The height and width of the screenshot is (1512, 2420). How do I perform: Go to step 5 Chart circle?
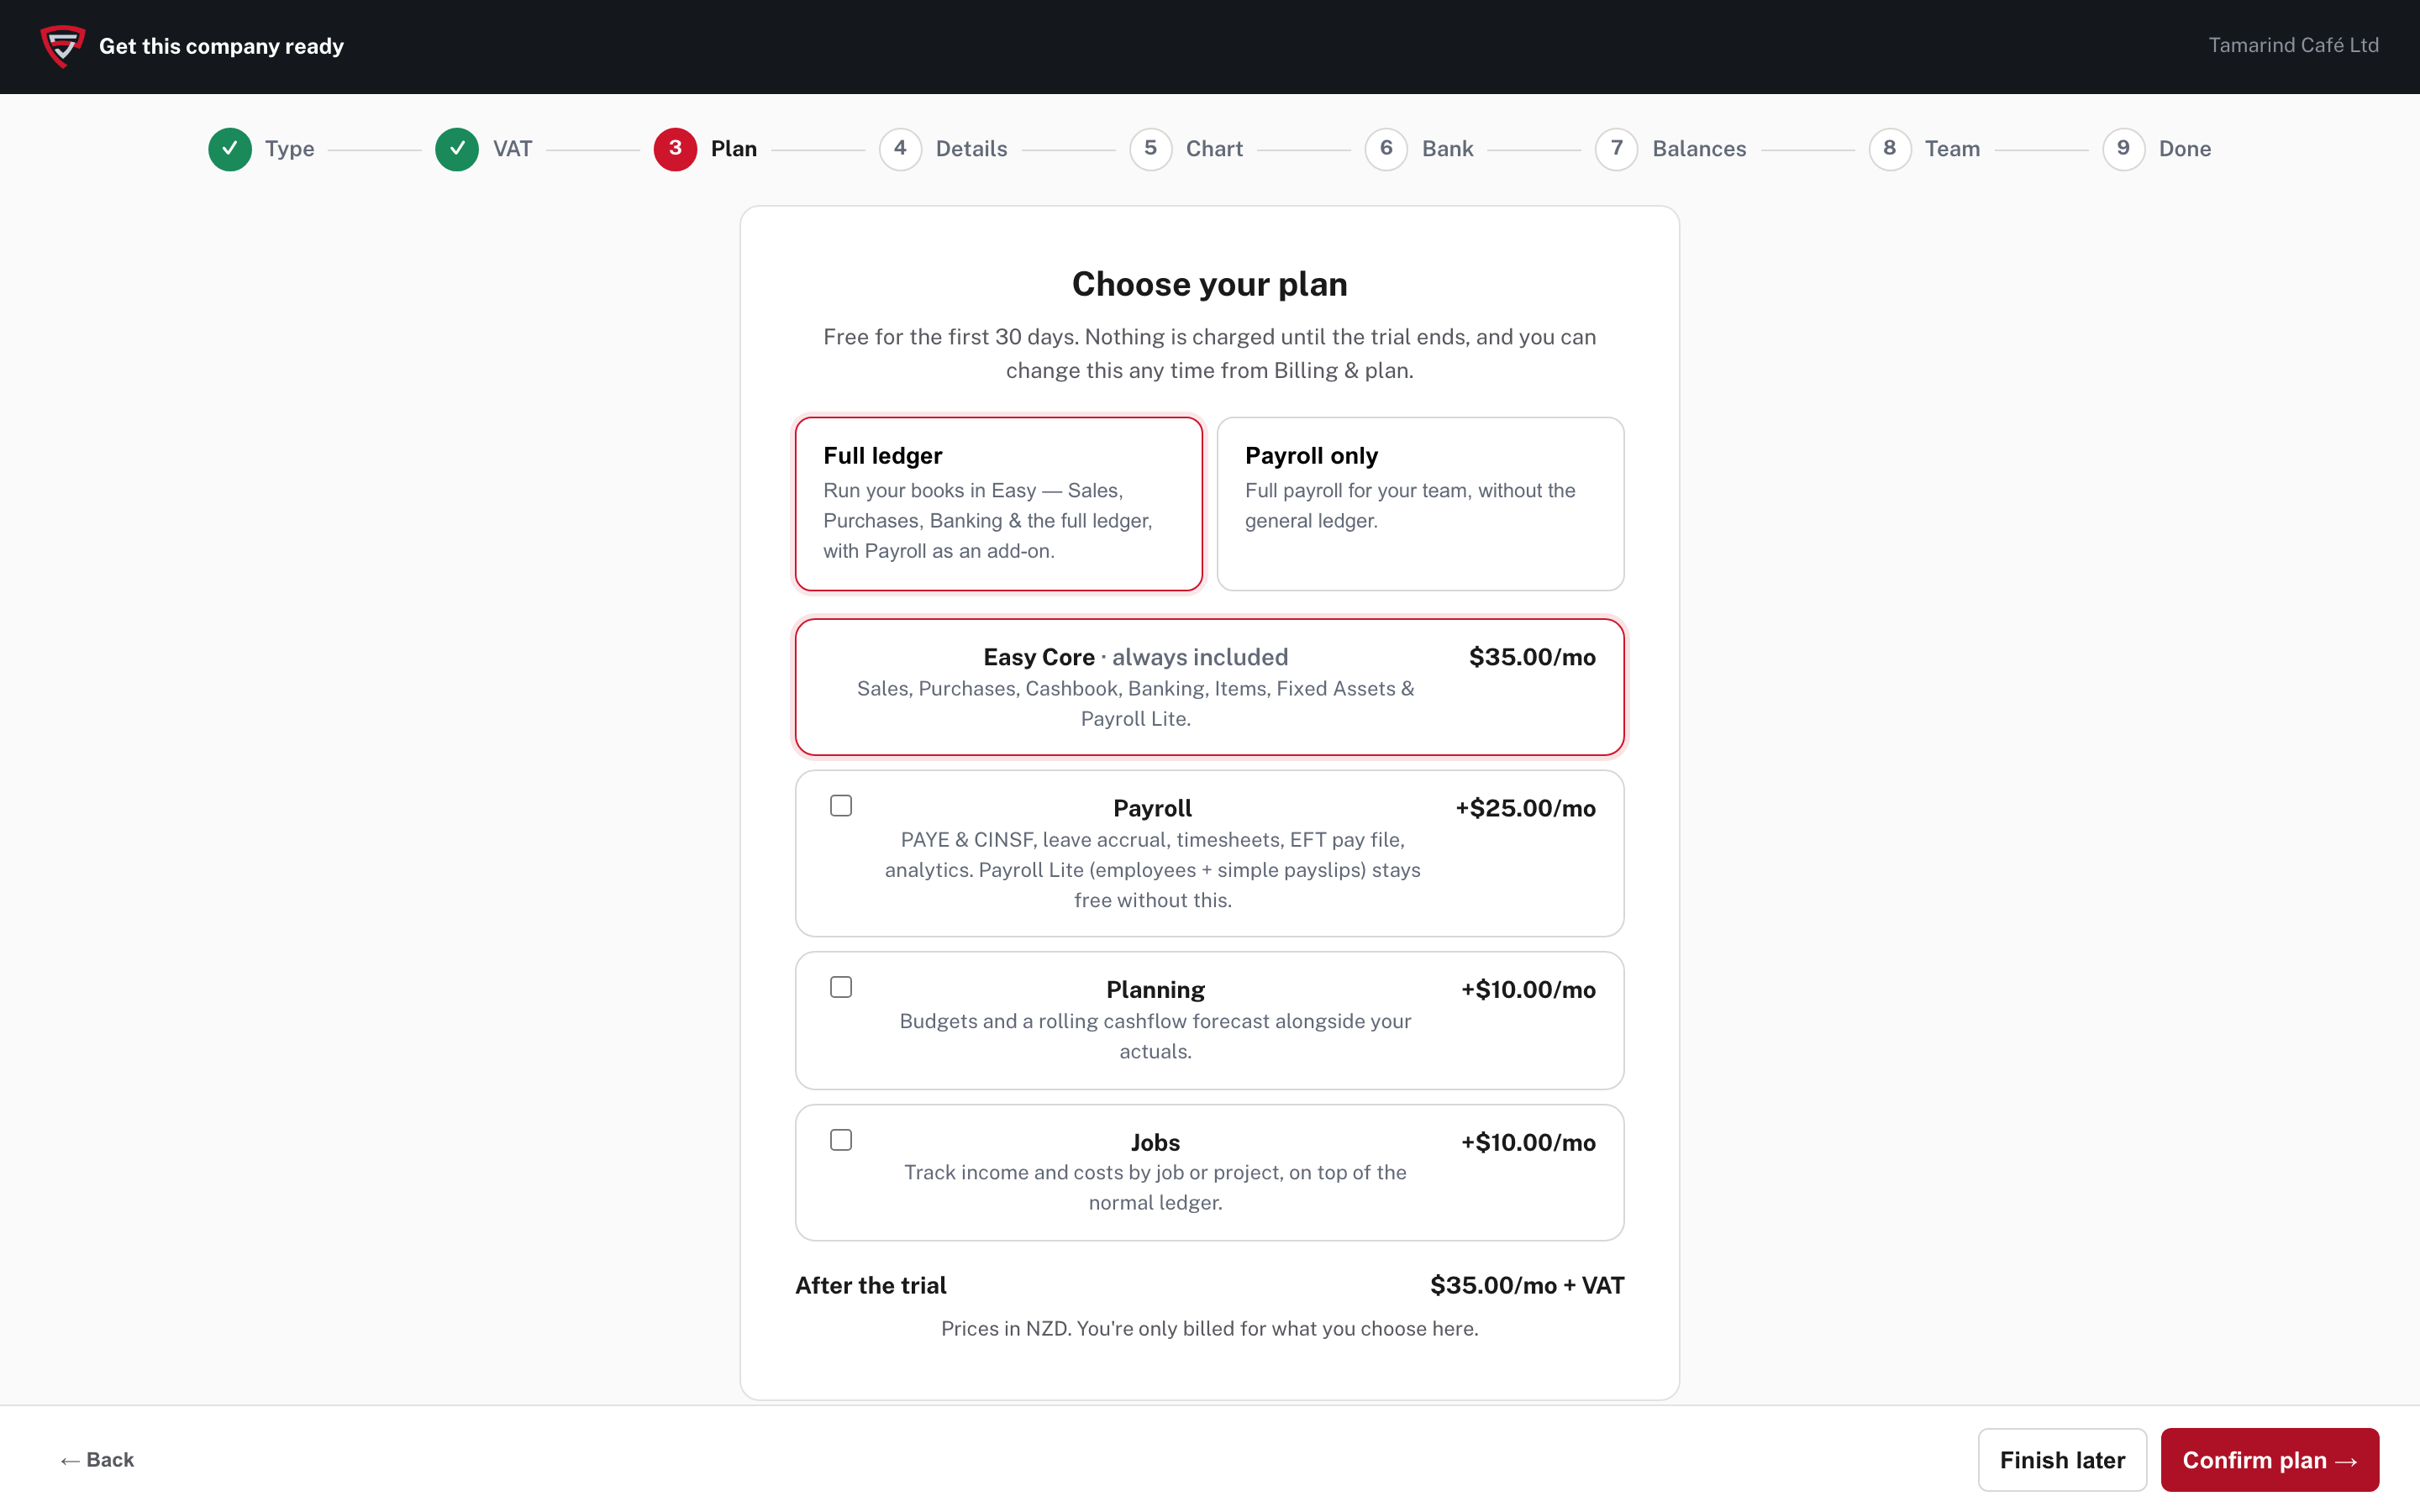pos(1150,149)
